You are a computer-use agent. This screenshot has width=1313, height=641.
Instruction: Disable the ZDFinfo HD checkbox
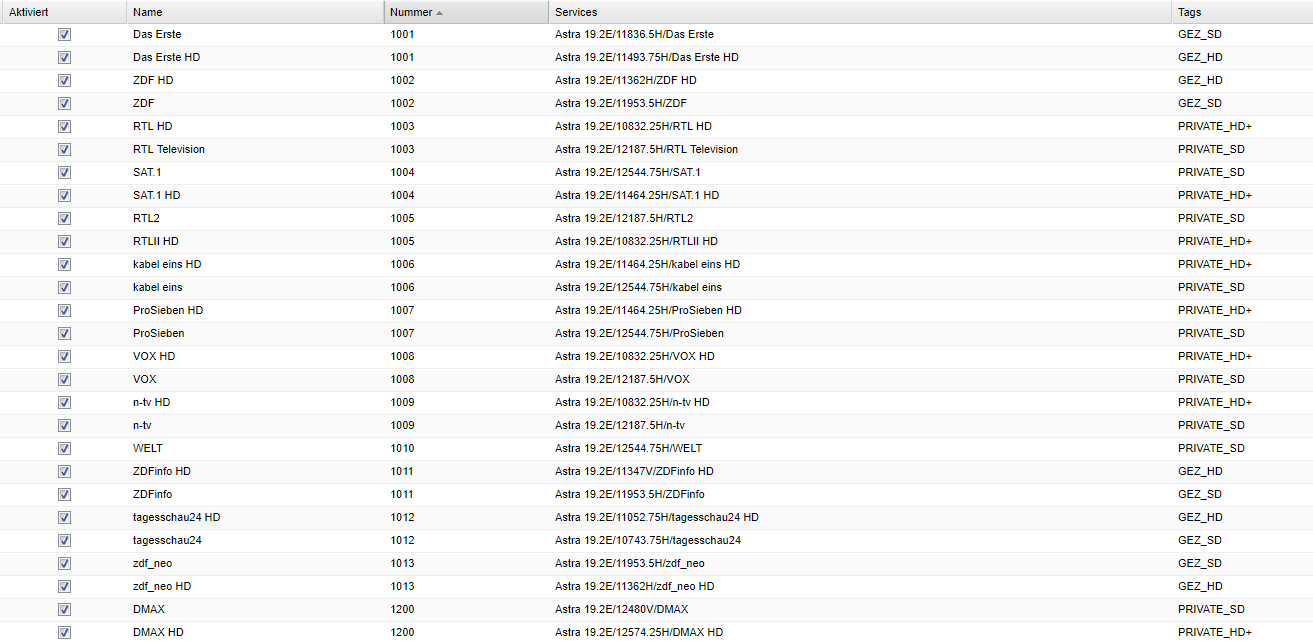tap(64, 471)
